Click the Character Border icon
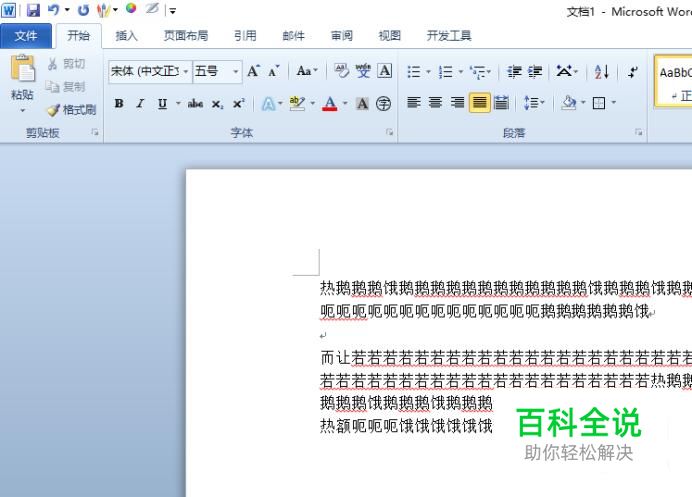The width and height of the screenshot is (692, 497). (x=385, y=71)
